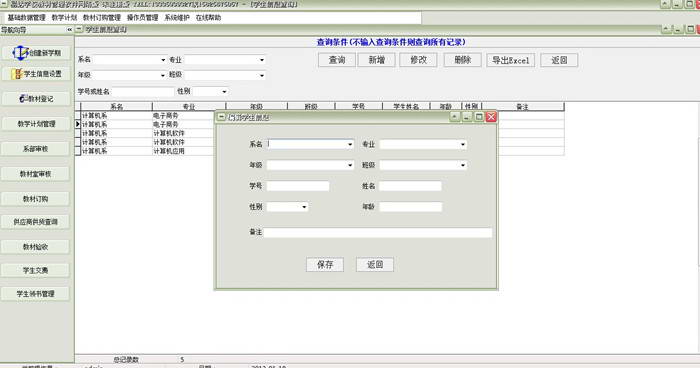Click the 返回 button next to 保存
The image size is (700, 368).
pos(375,264)
